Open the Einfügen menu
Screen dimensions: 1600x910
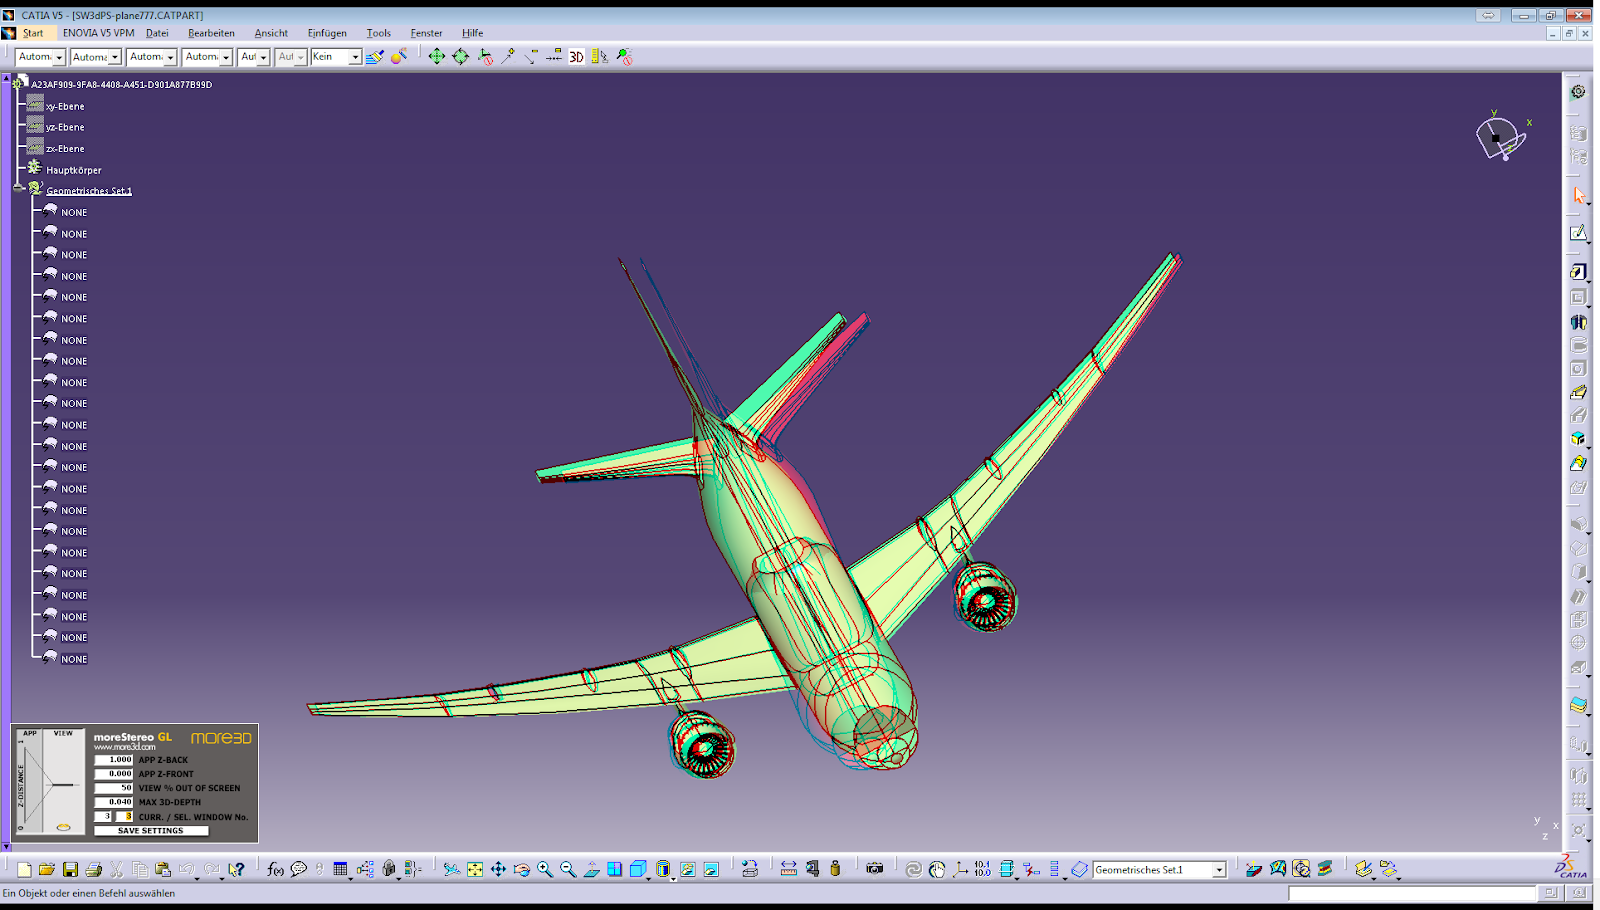click(329, 32)
